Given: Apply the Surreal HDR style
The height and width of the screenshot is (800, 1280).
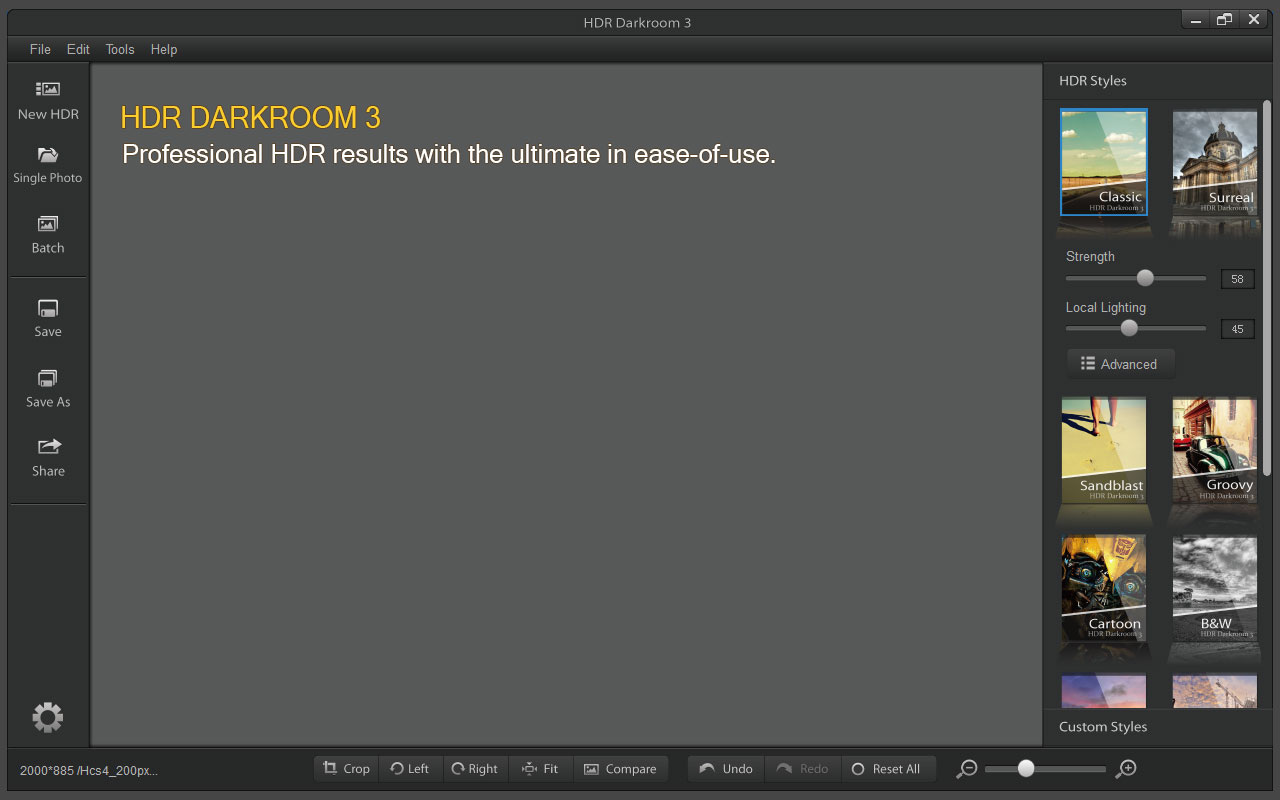Looking at the screenshot, I should pyautogui.click(x=1214, y=162).
